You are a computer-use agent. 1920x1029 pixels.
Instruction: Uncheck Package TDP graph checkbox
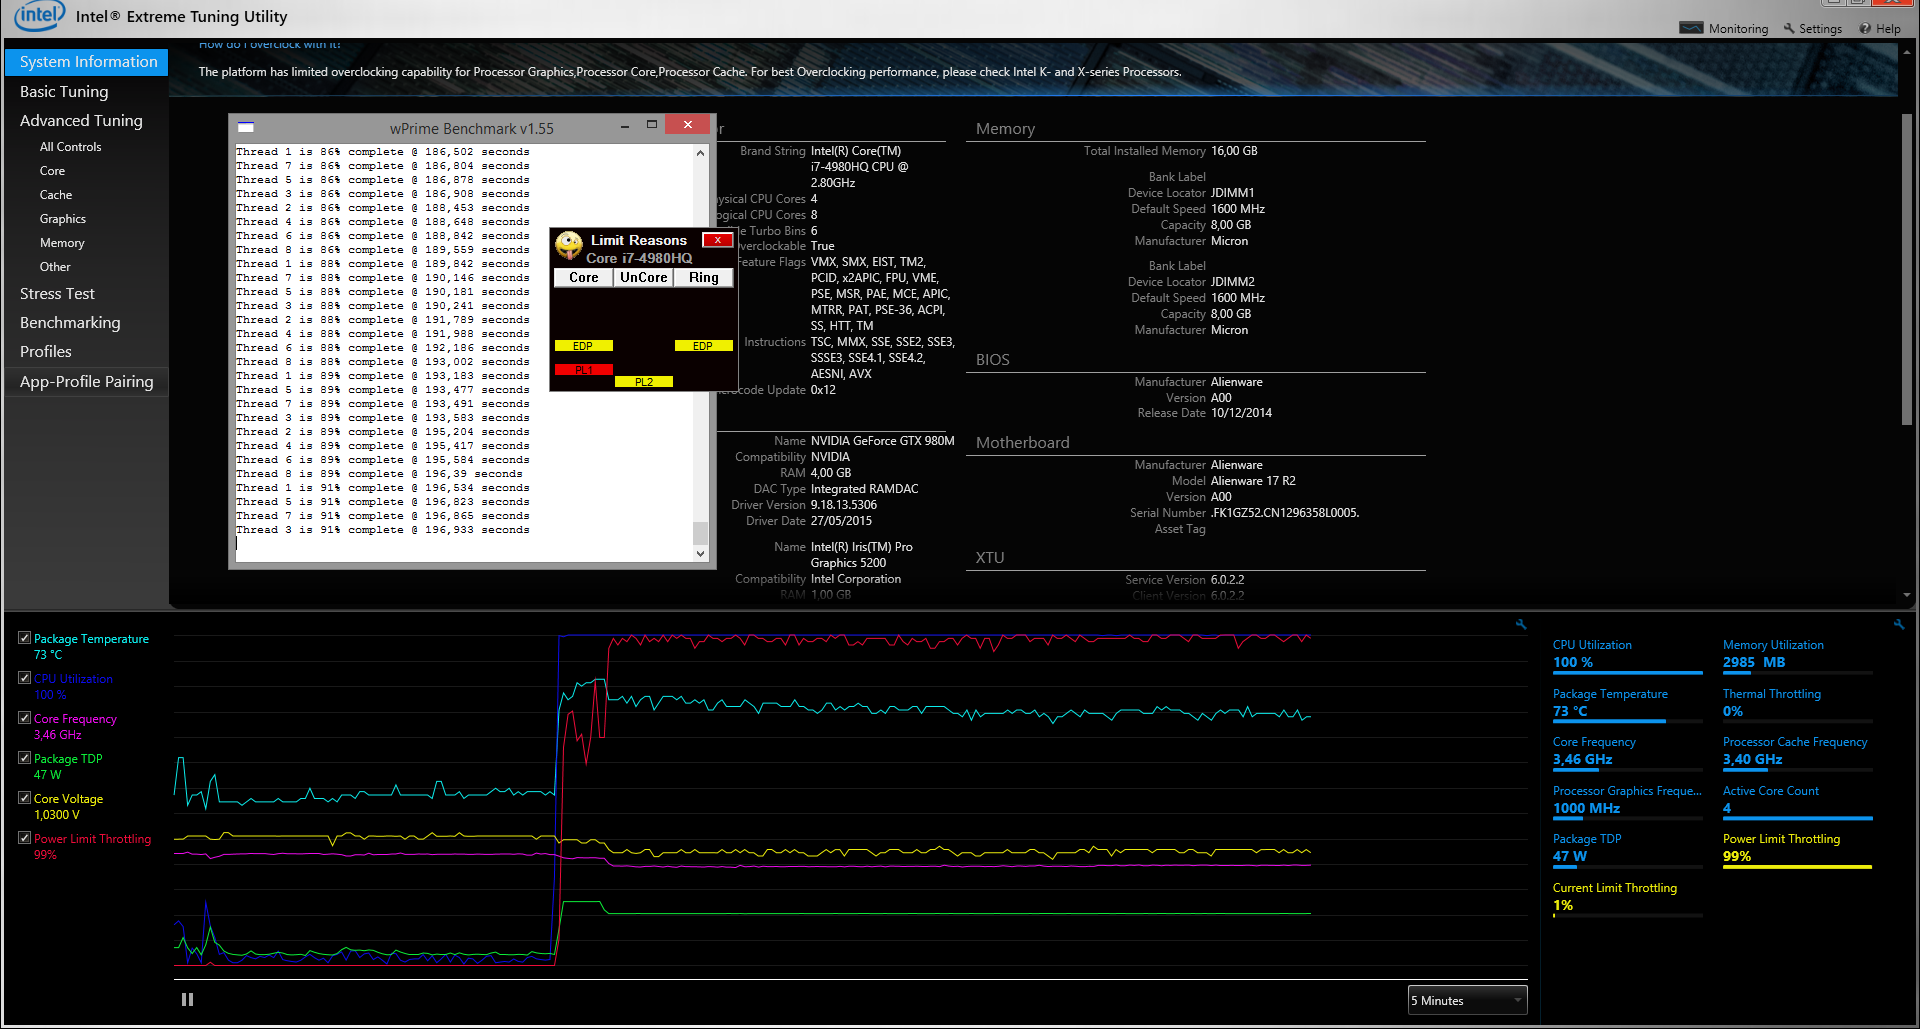click(24, 758)
